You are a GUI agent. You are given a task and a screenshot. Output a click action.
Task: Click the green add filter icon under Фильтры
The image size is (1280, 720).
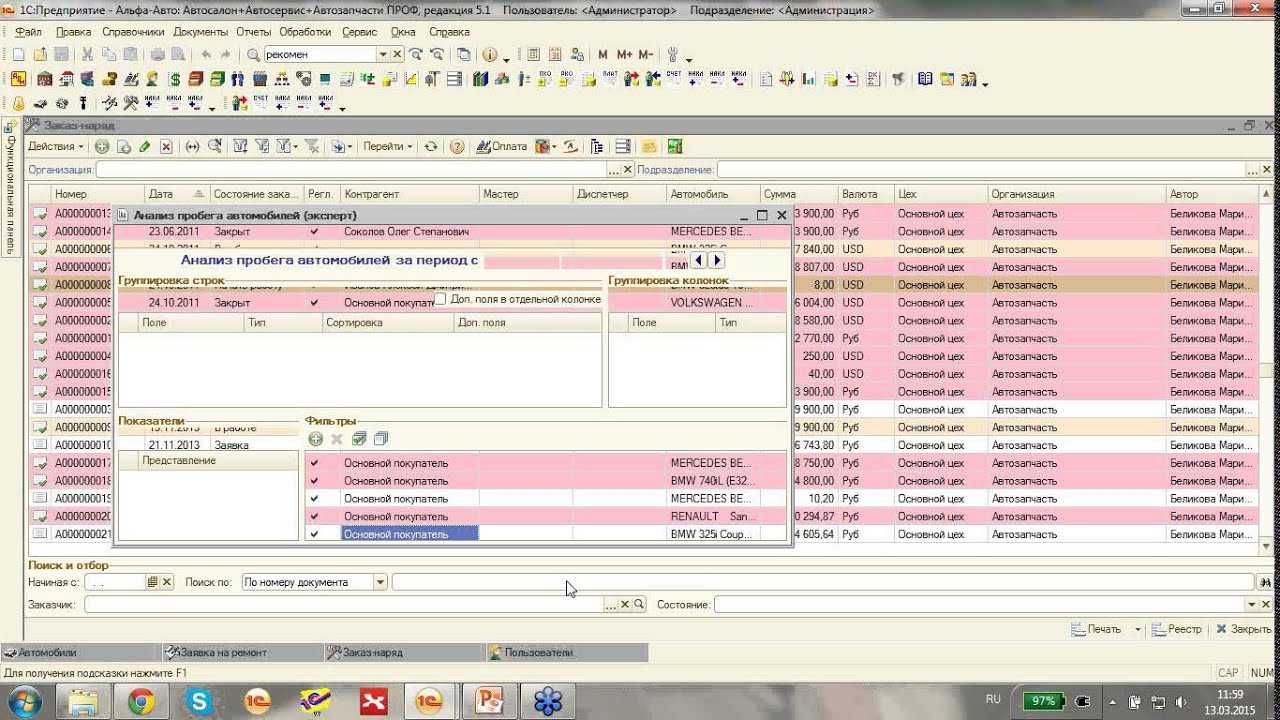click(315, 439)
